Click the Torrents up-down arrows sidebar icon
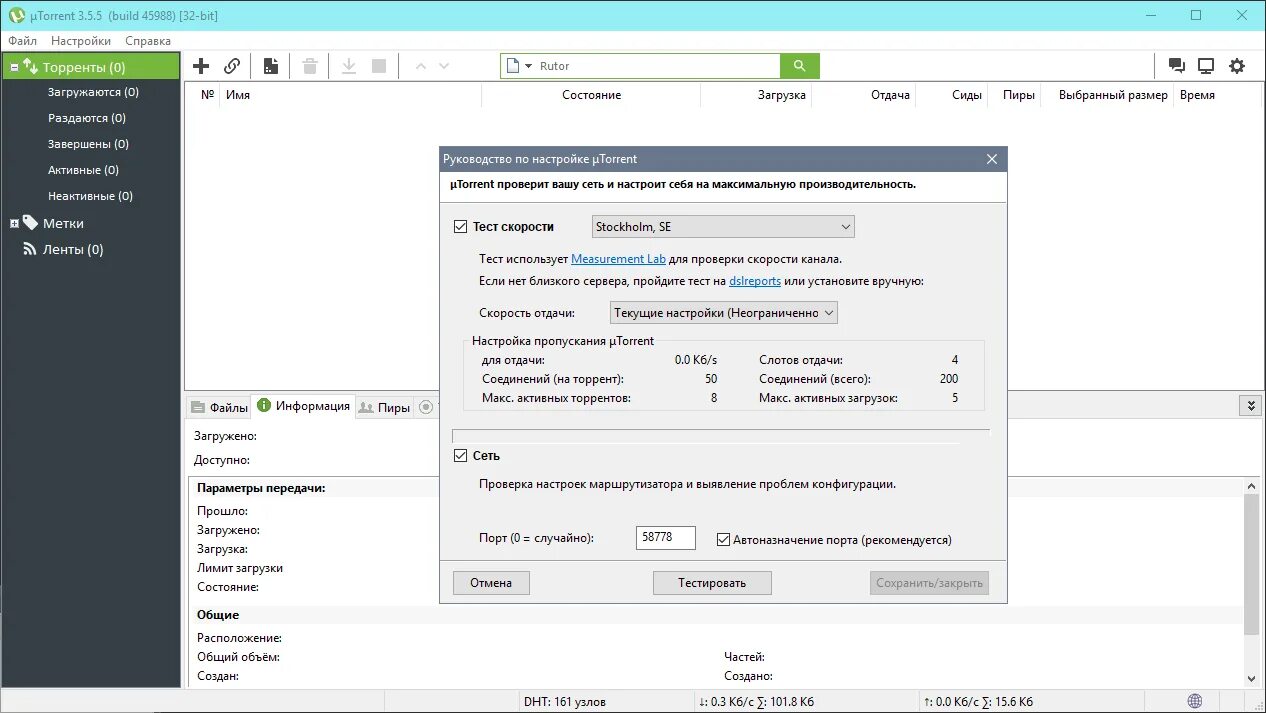Screen dimensions: 1266x713 click(x=30, y=67)
